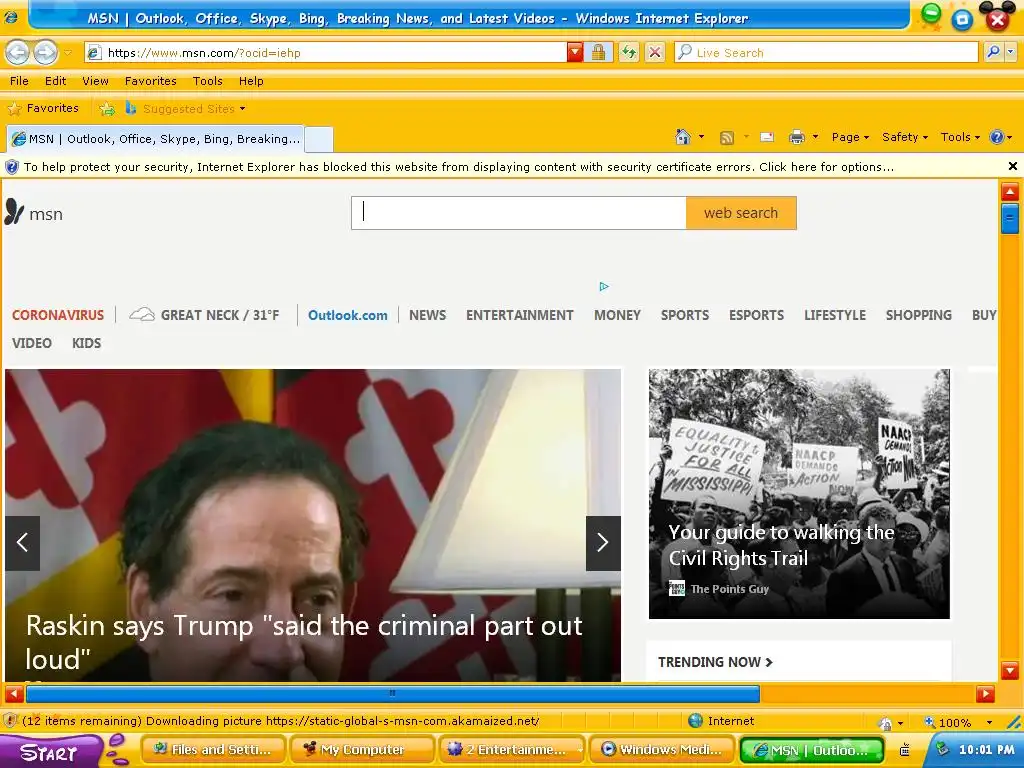
Task: Switch to Files and Settings taskbar button
Action: click(x=212, y=750)
